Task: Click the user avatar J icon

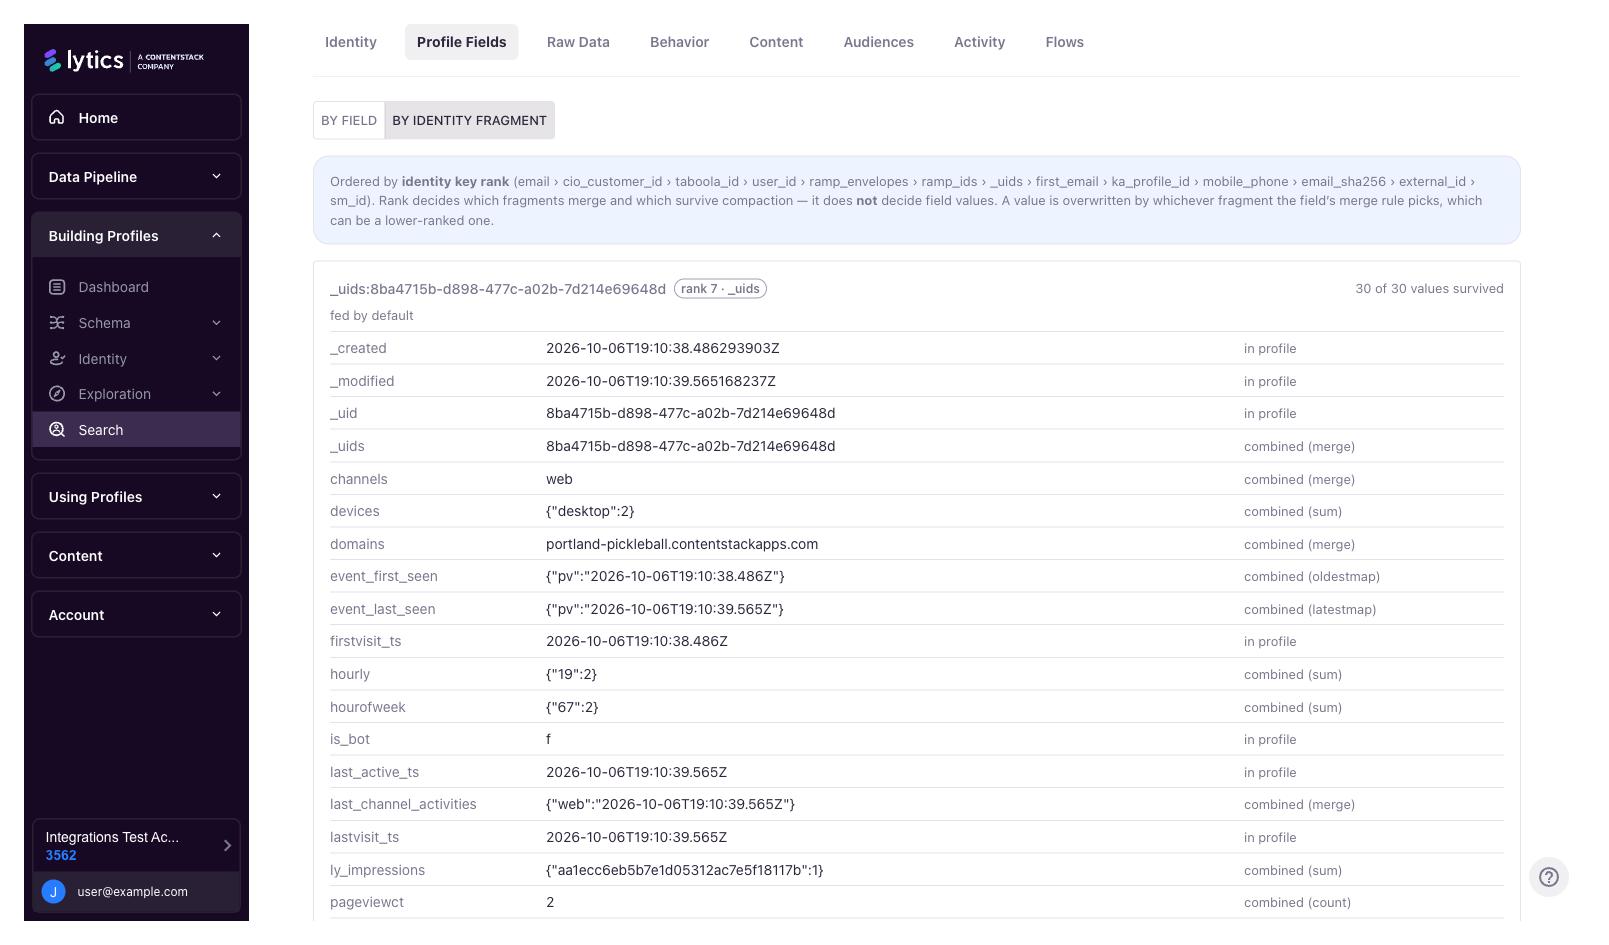Action: (x=53, y=892)
